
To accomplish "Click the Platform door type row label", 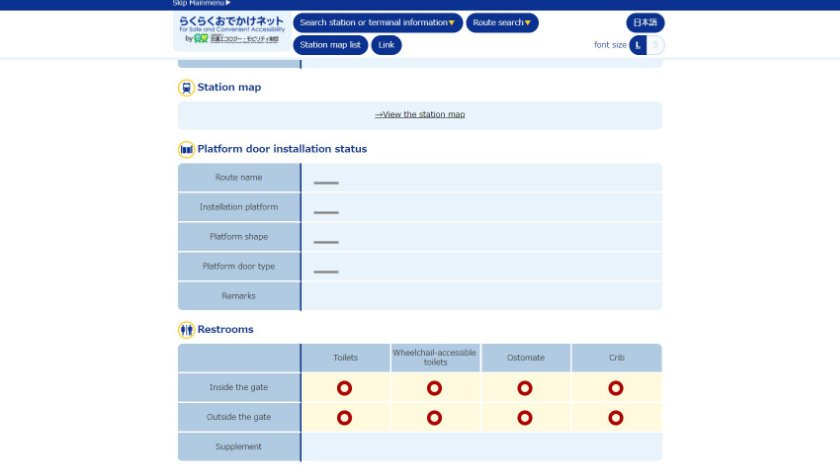I will pos(239,266).
